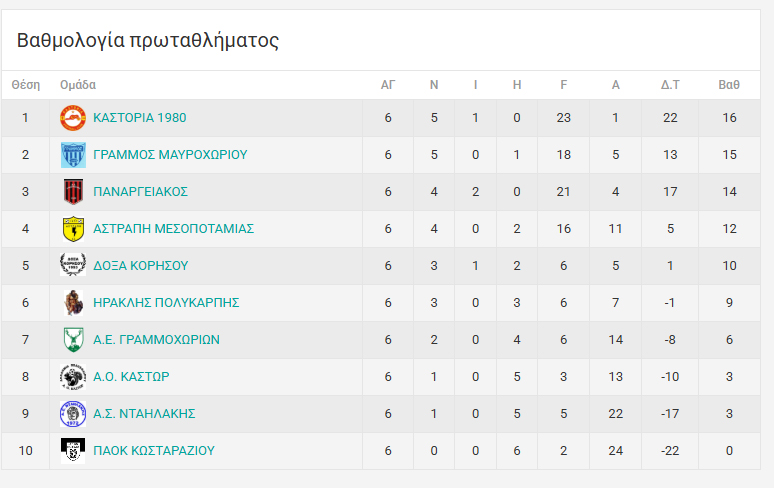Click the ΠΑΟΚ ΚΩΣΤΑΡΑΖΙΟΥ team logo

(73, 451)
